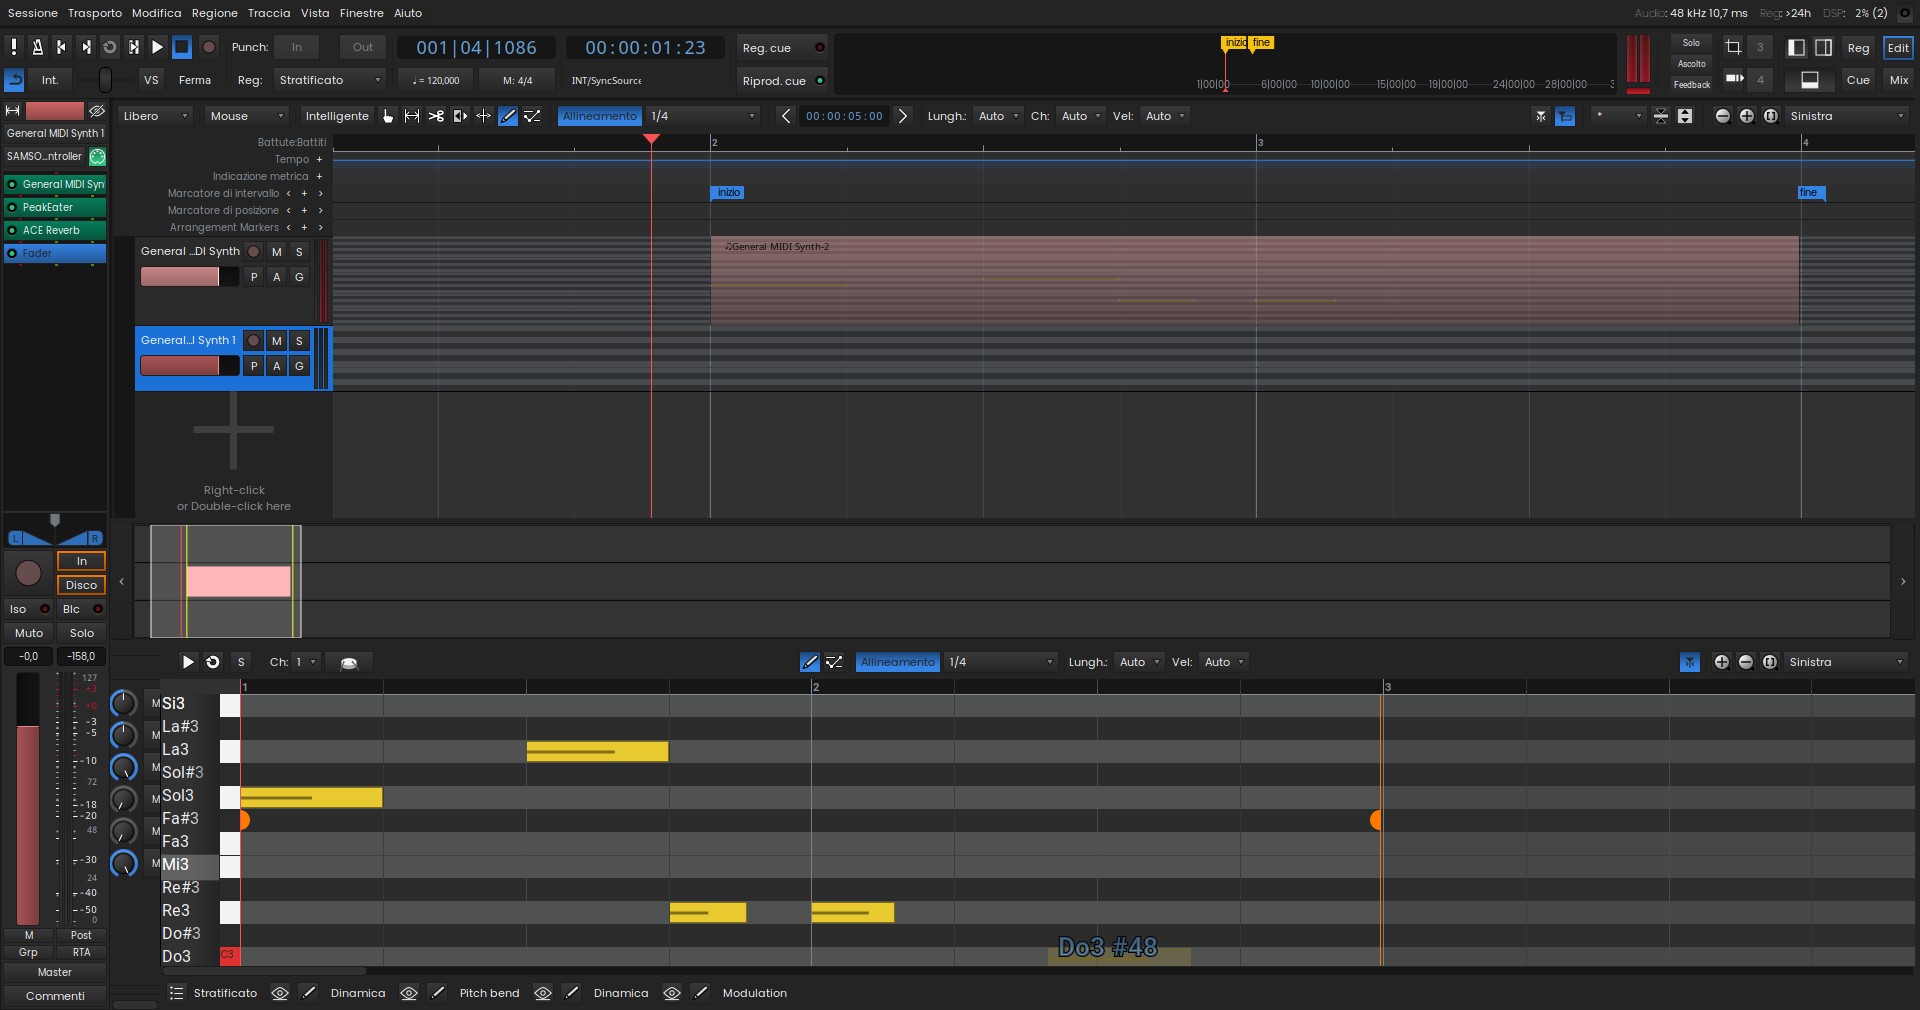
Task: Toggle loop playback in the piano roll toolbar
Action: tap(213, 662)
